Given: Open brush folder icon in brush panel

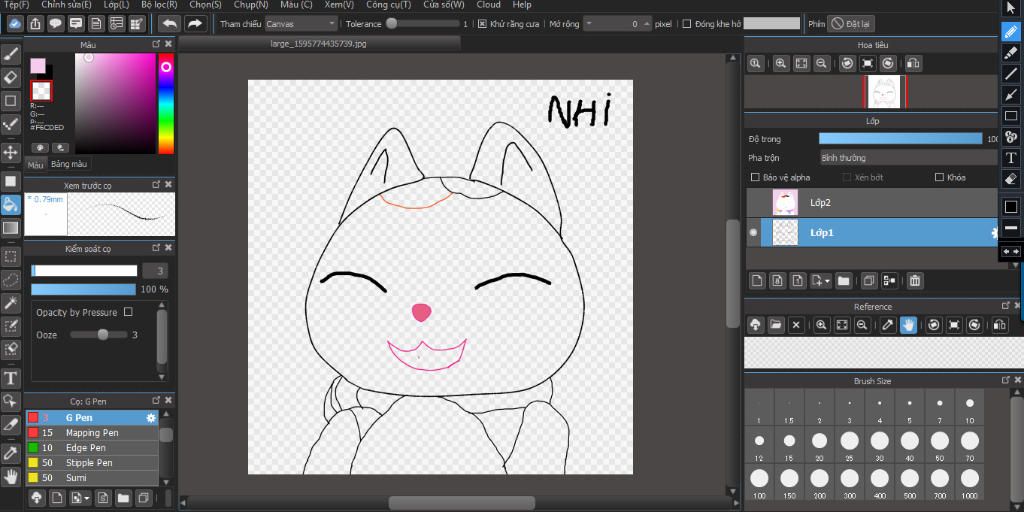Looking at the screenshot, I should [123, 498].
